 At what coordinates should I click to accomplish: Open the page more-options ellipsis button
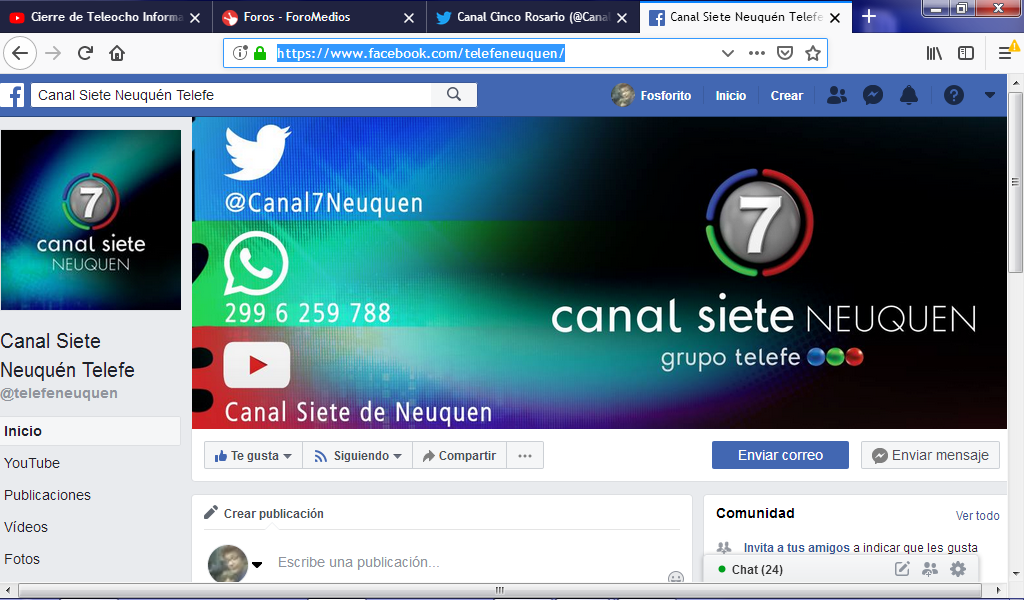coord(524,455)
